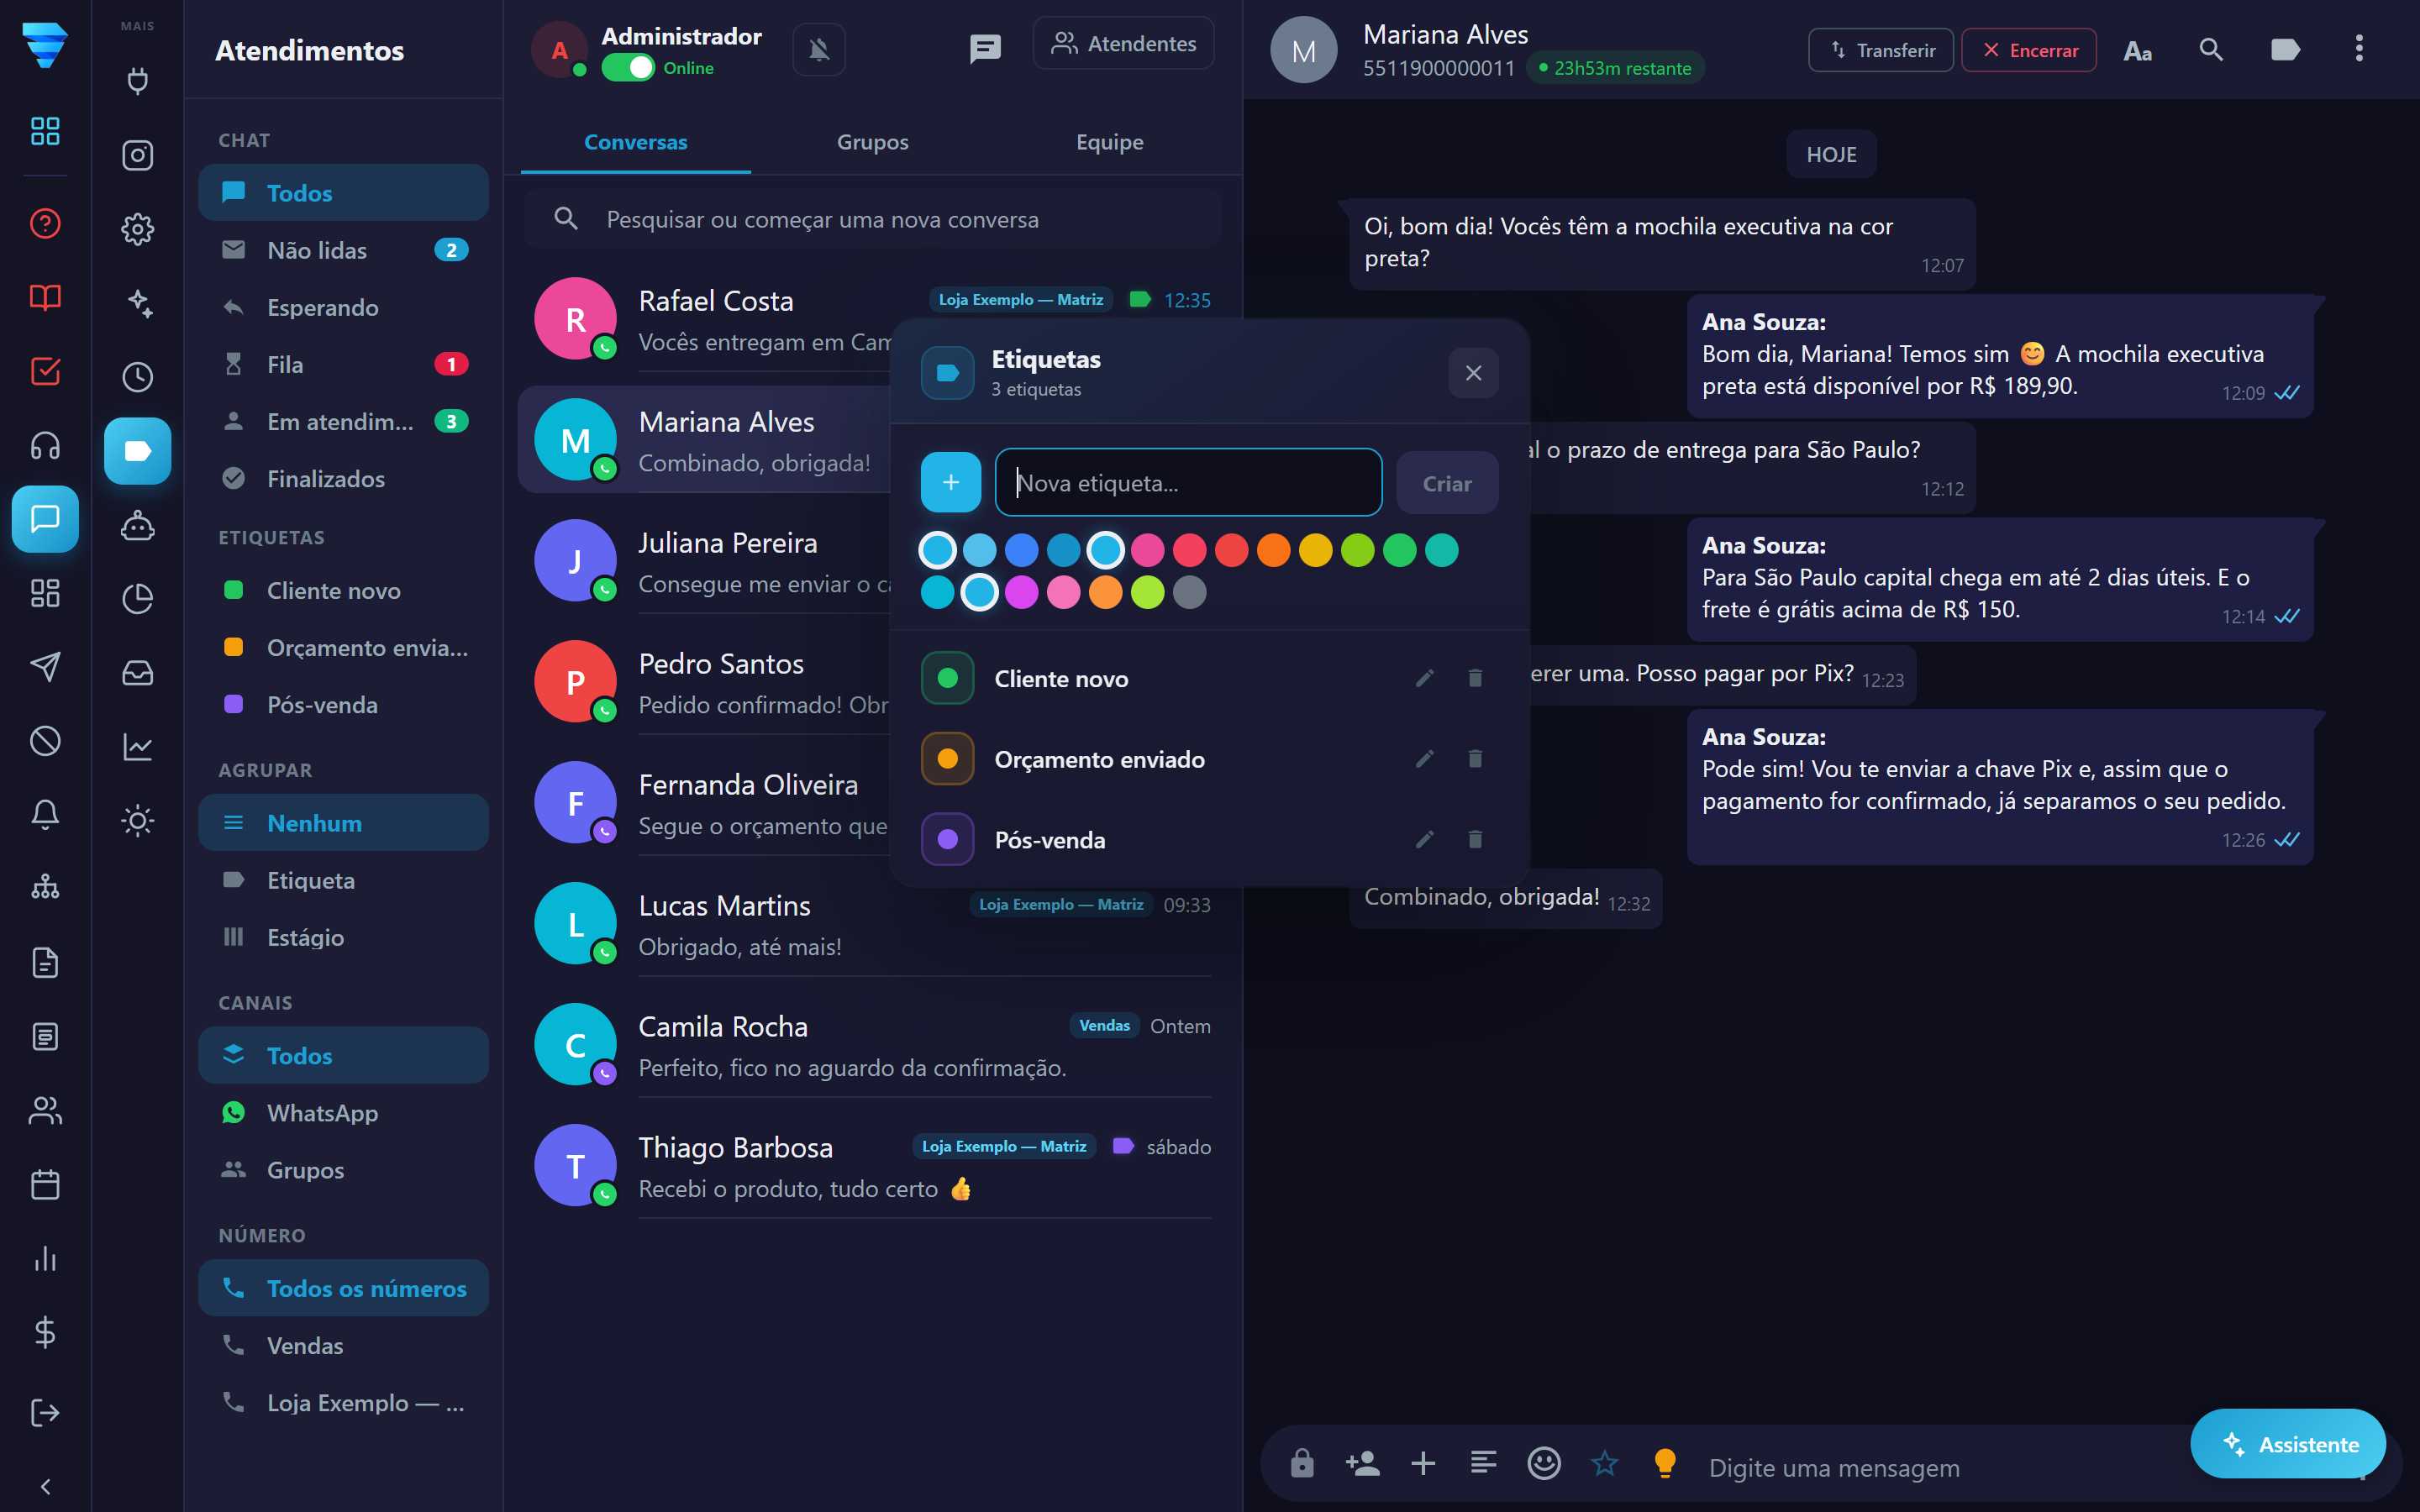This screenshot has width=2420, height=1512.
Task: Open the emoji picker in message bar
Action: pyautogui.click(x=1544, y=1463)
